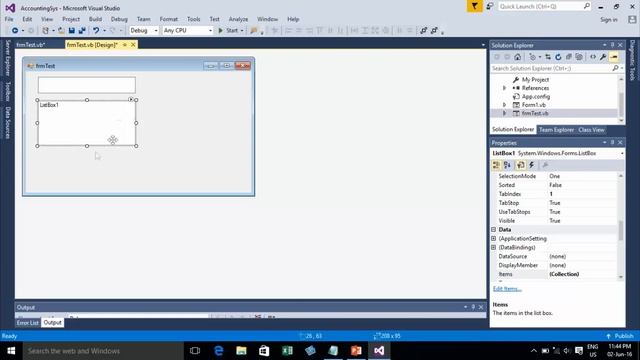Expand the frmTest.vb node
640x360 pixels.
tap(504, 113)
